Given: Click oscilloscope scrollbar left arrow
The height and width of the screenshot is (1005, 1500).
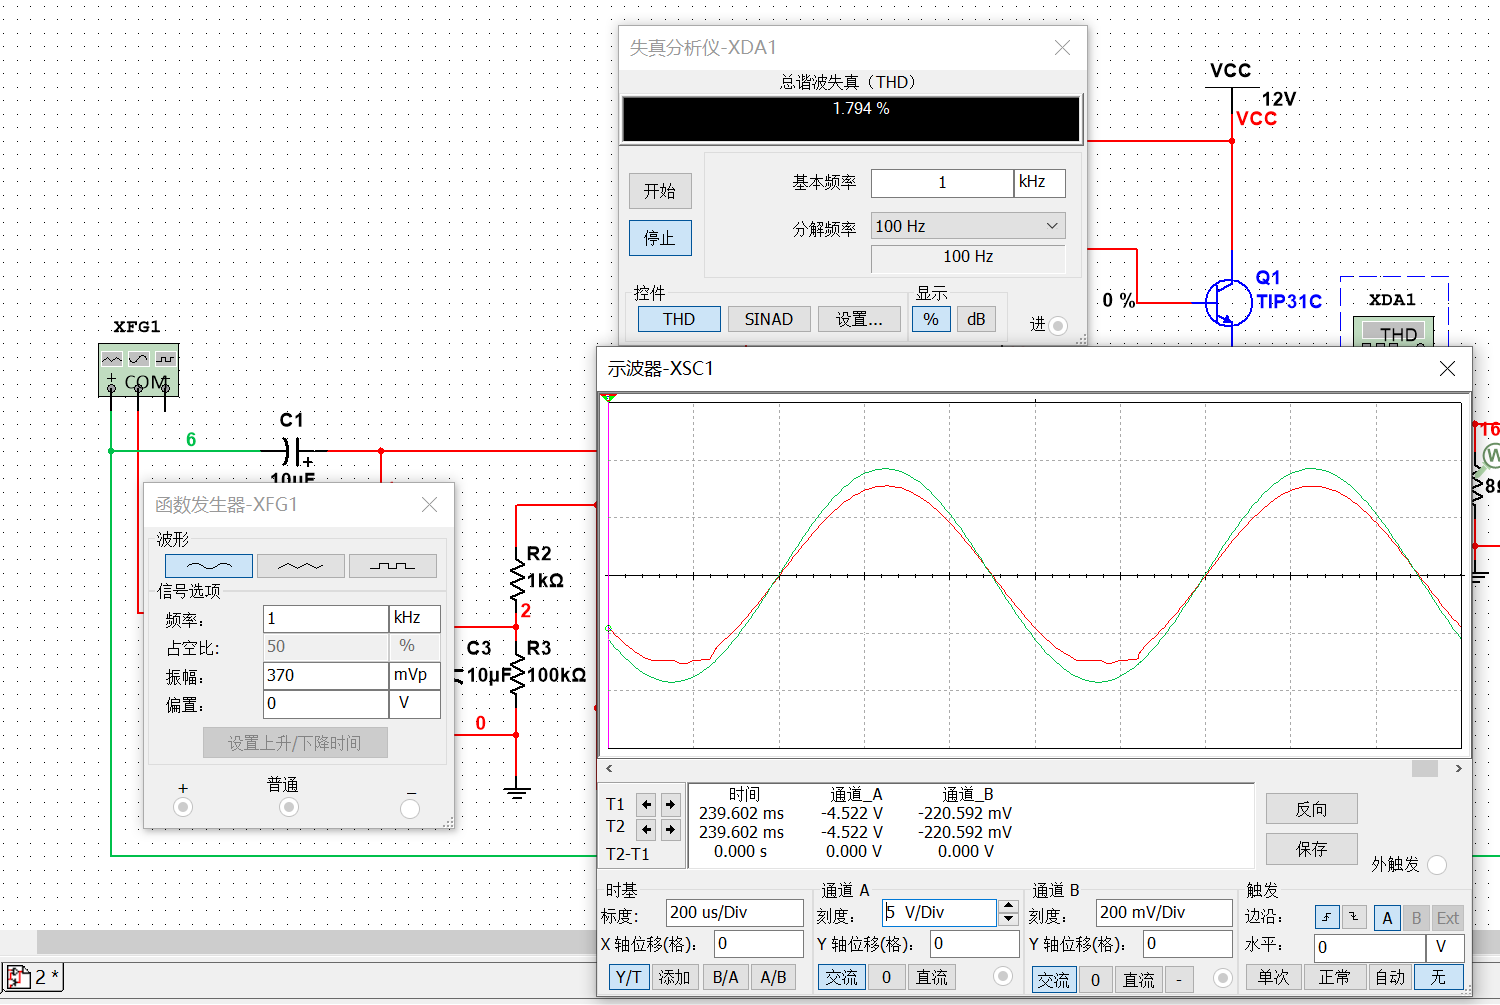Looking at the screenshot, I should pyautogui.click(x=609, y=768).
